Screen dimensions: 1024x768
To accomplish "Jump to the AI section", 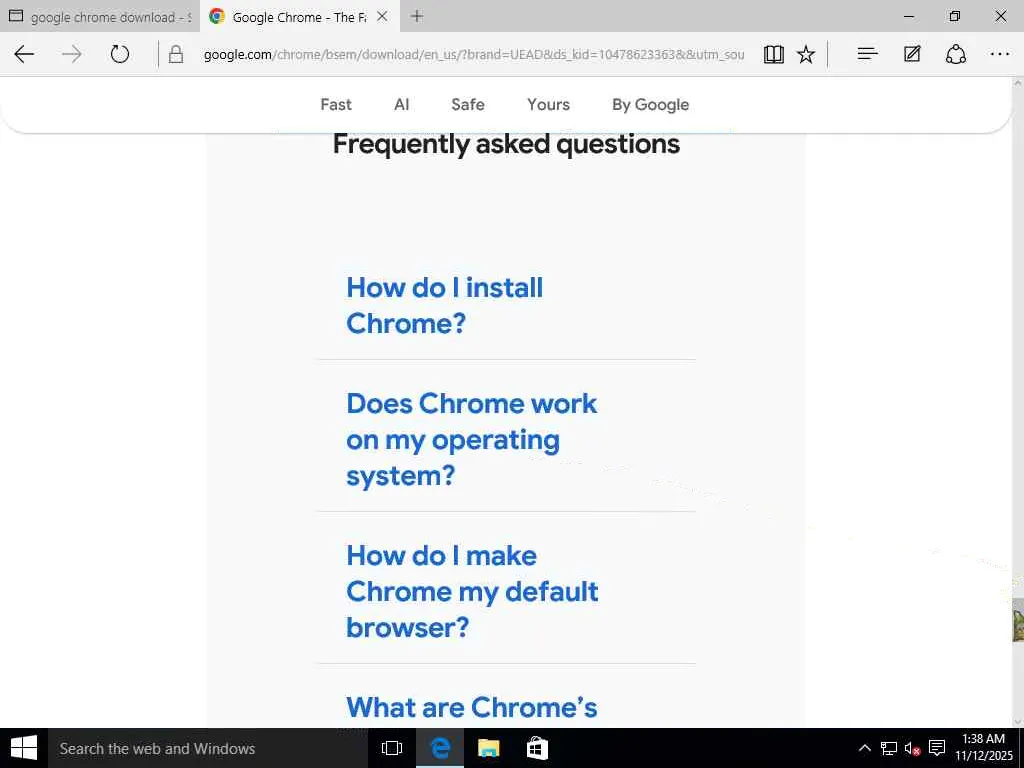I will [402, 104].
